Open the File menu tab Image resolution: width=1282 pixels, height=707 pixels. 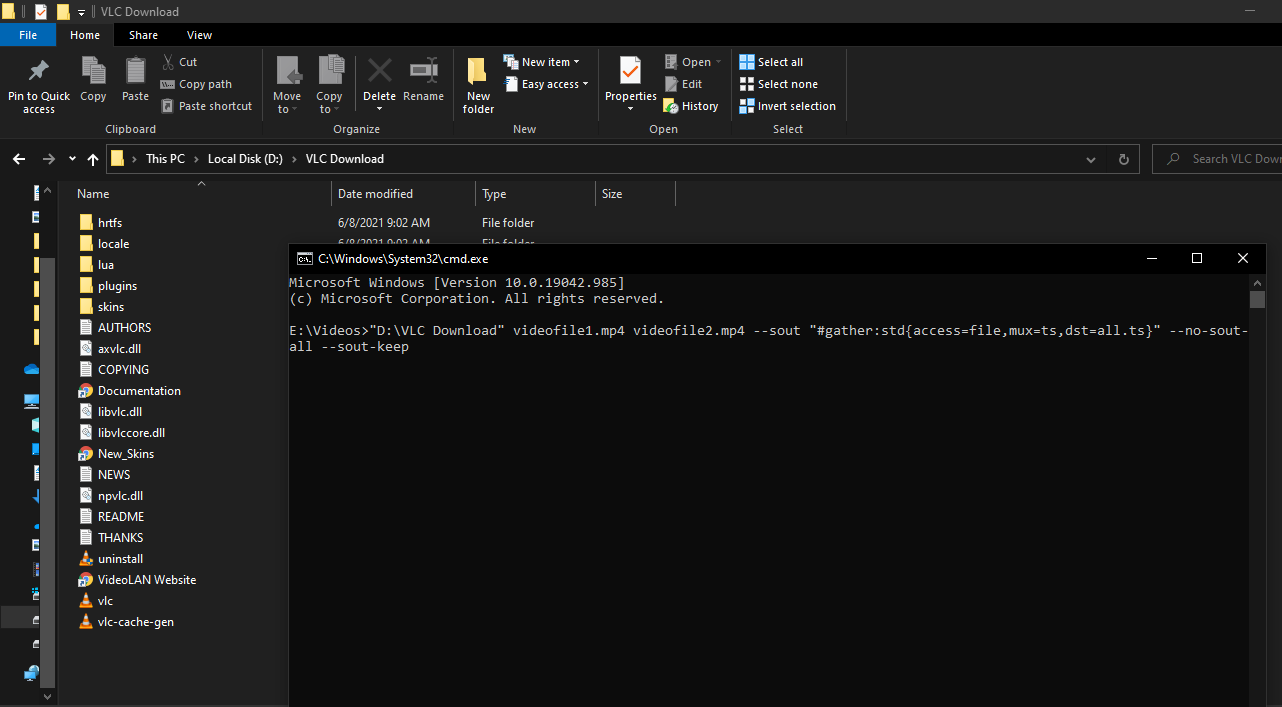[x=28, y=35]
